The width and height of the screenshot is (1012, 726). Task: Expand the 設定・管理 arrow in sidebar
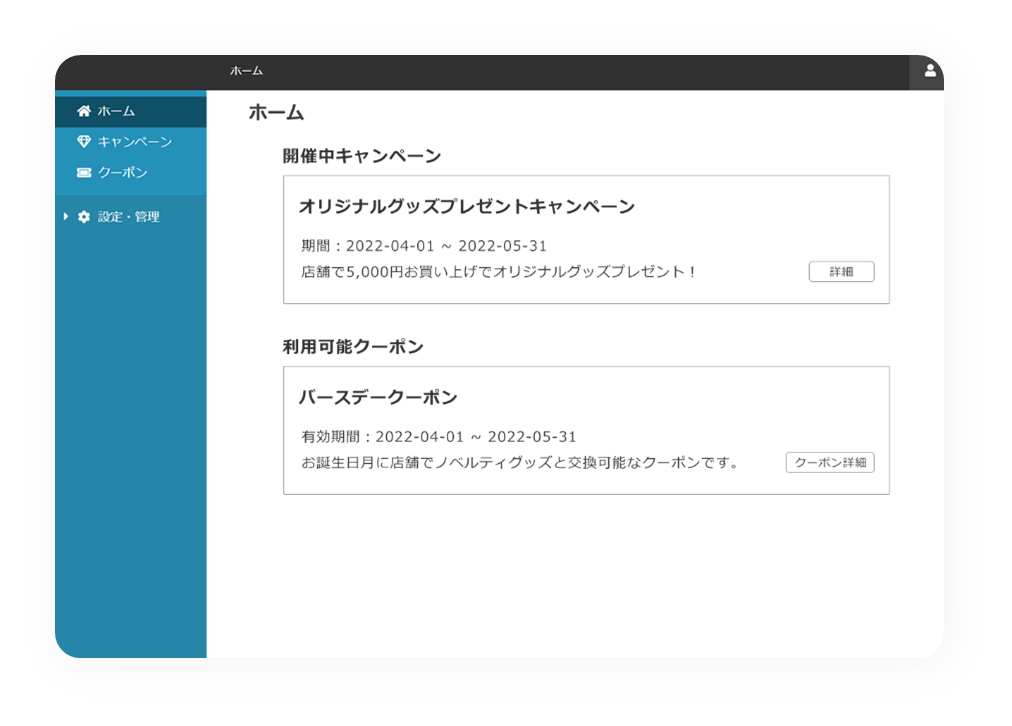[66, 217]
